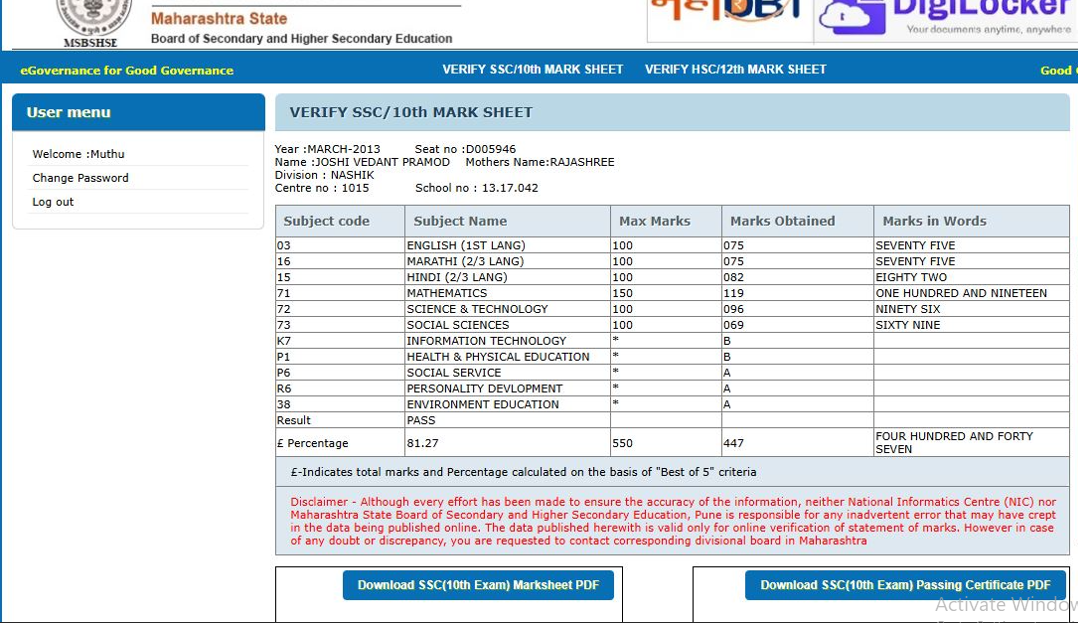Screen dimensions: 1078x623
Task: Select the MATHEMATICS subject row
Action: 447,293
